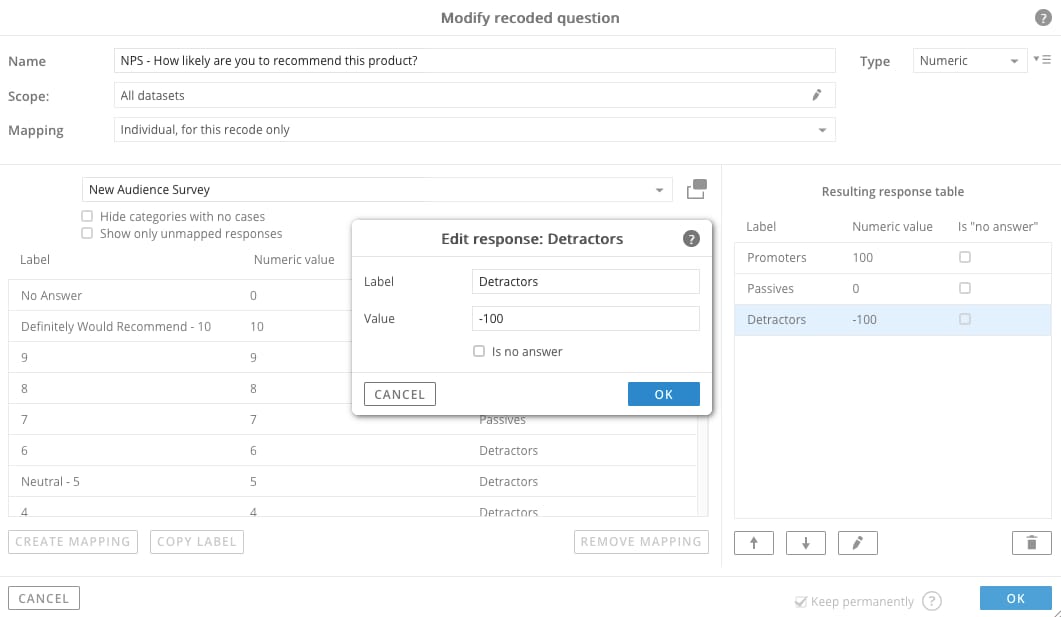Screen dimensions: 1061x617
Task: Click OK in Edit response dialog
Action: [x=663, y=394]
